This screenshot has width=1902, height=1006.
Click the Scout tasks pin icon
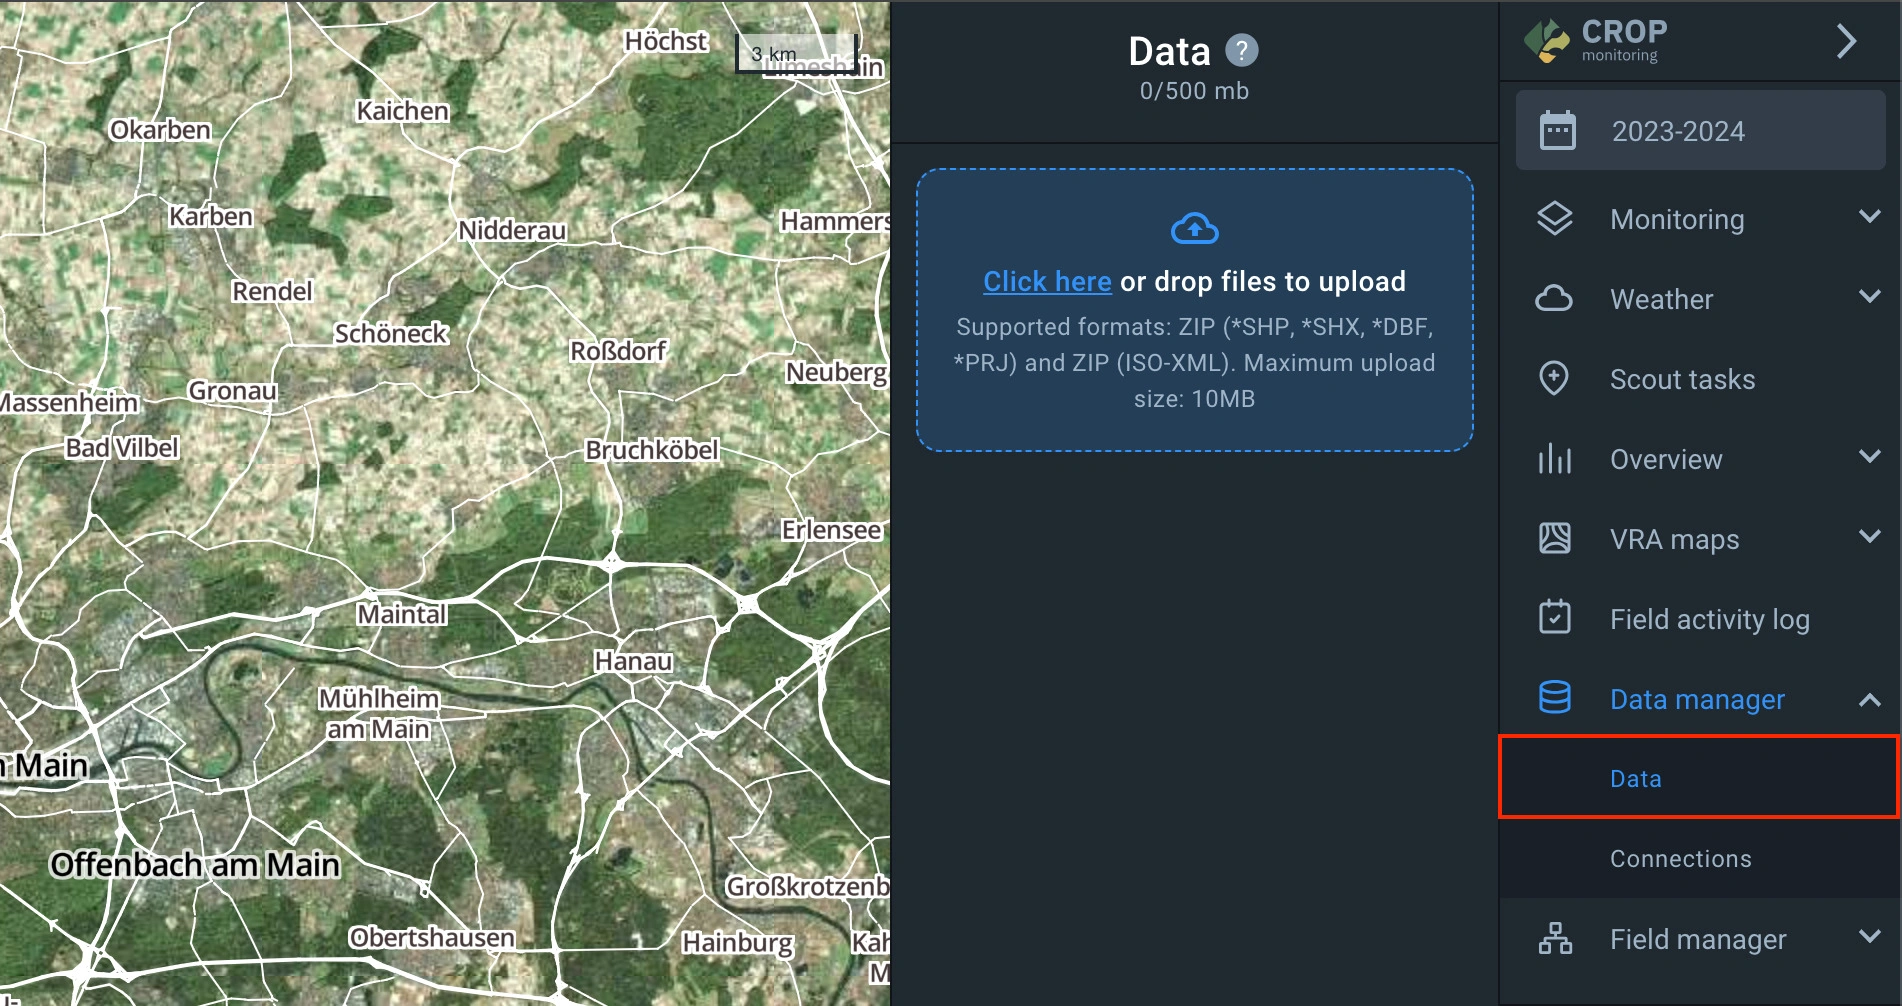[x=1554, y=379]
